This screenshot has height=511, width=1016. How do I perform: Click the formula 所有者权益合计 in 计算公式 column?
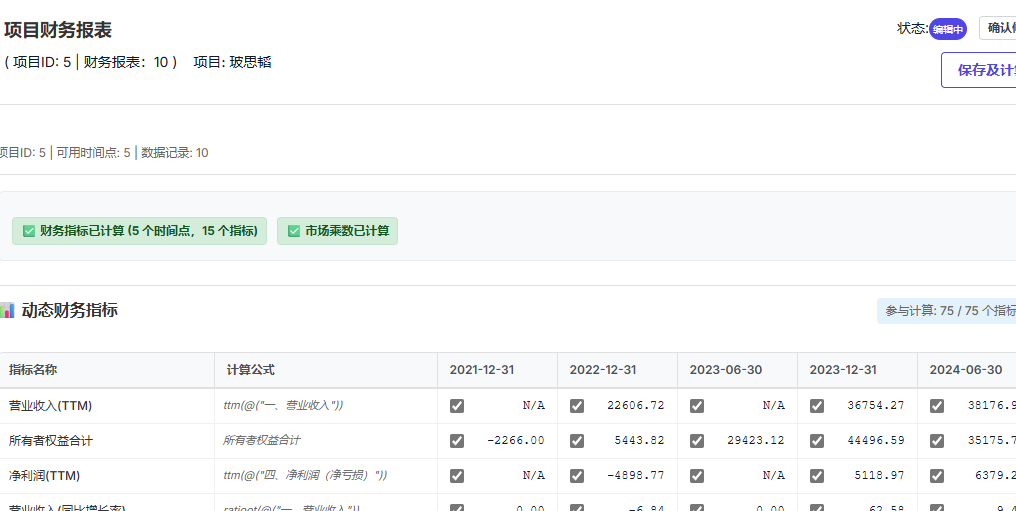pyautogui.click(x=262, y=440)
